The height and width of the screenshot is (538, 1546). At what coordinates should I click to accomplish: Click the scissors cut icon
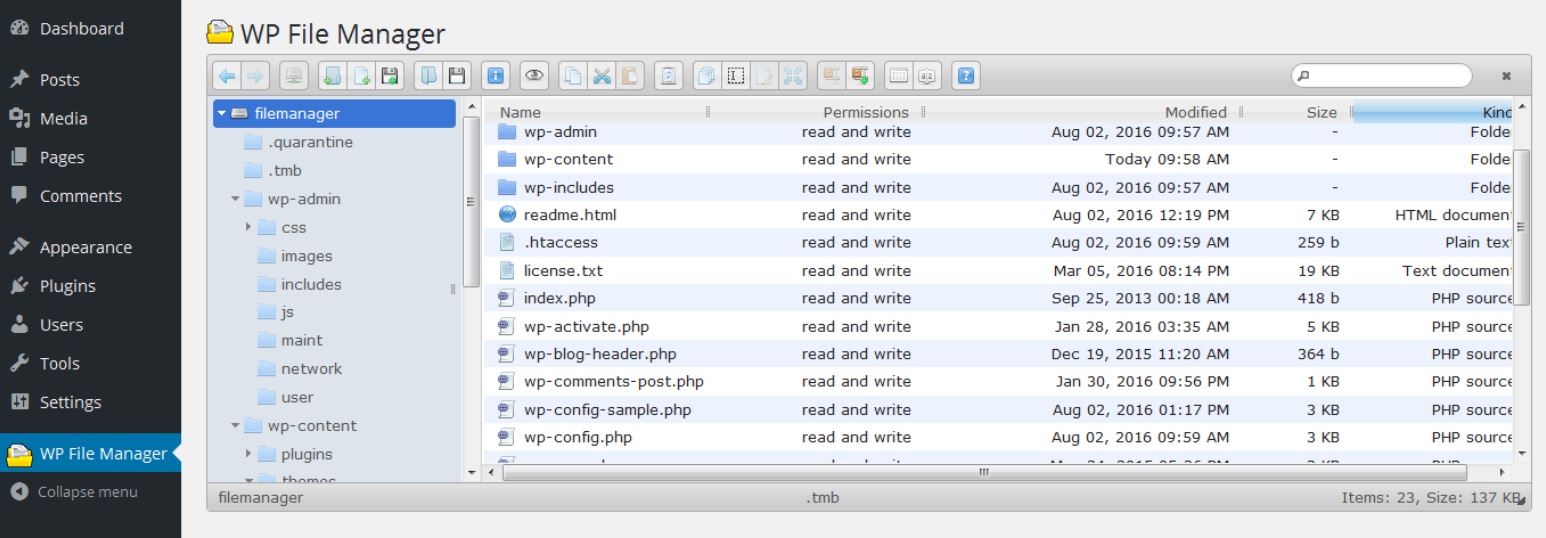point(601,75)
